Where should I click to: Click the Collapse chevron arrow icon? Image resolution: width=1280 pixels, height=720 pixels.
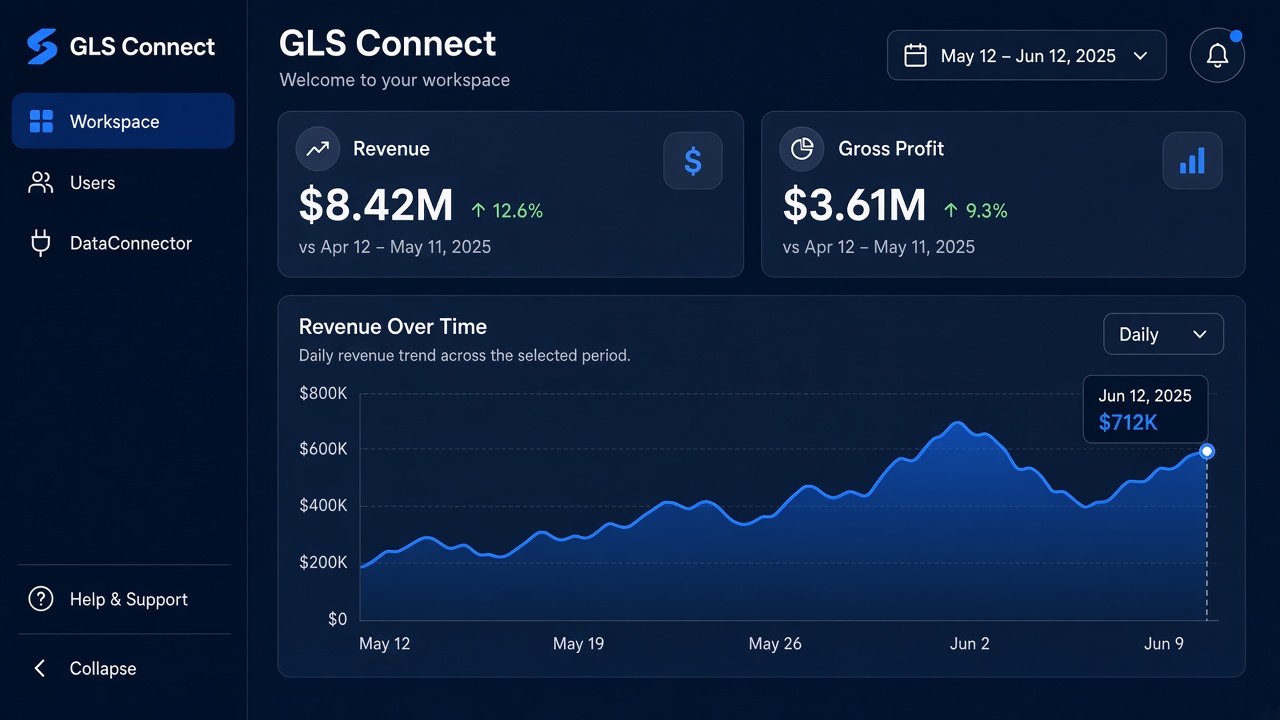pos(40,668)
